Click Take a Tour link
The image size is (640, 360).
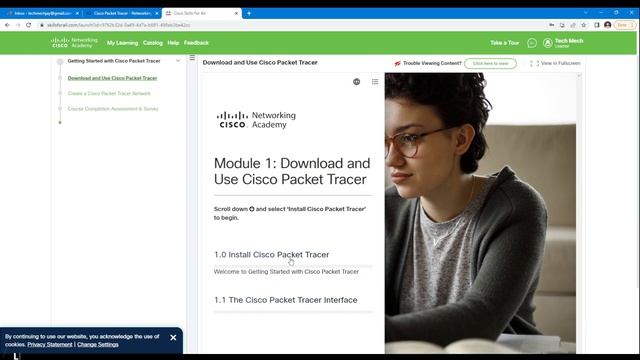(x=504, y=42)
